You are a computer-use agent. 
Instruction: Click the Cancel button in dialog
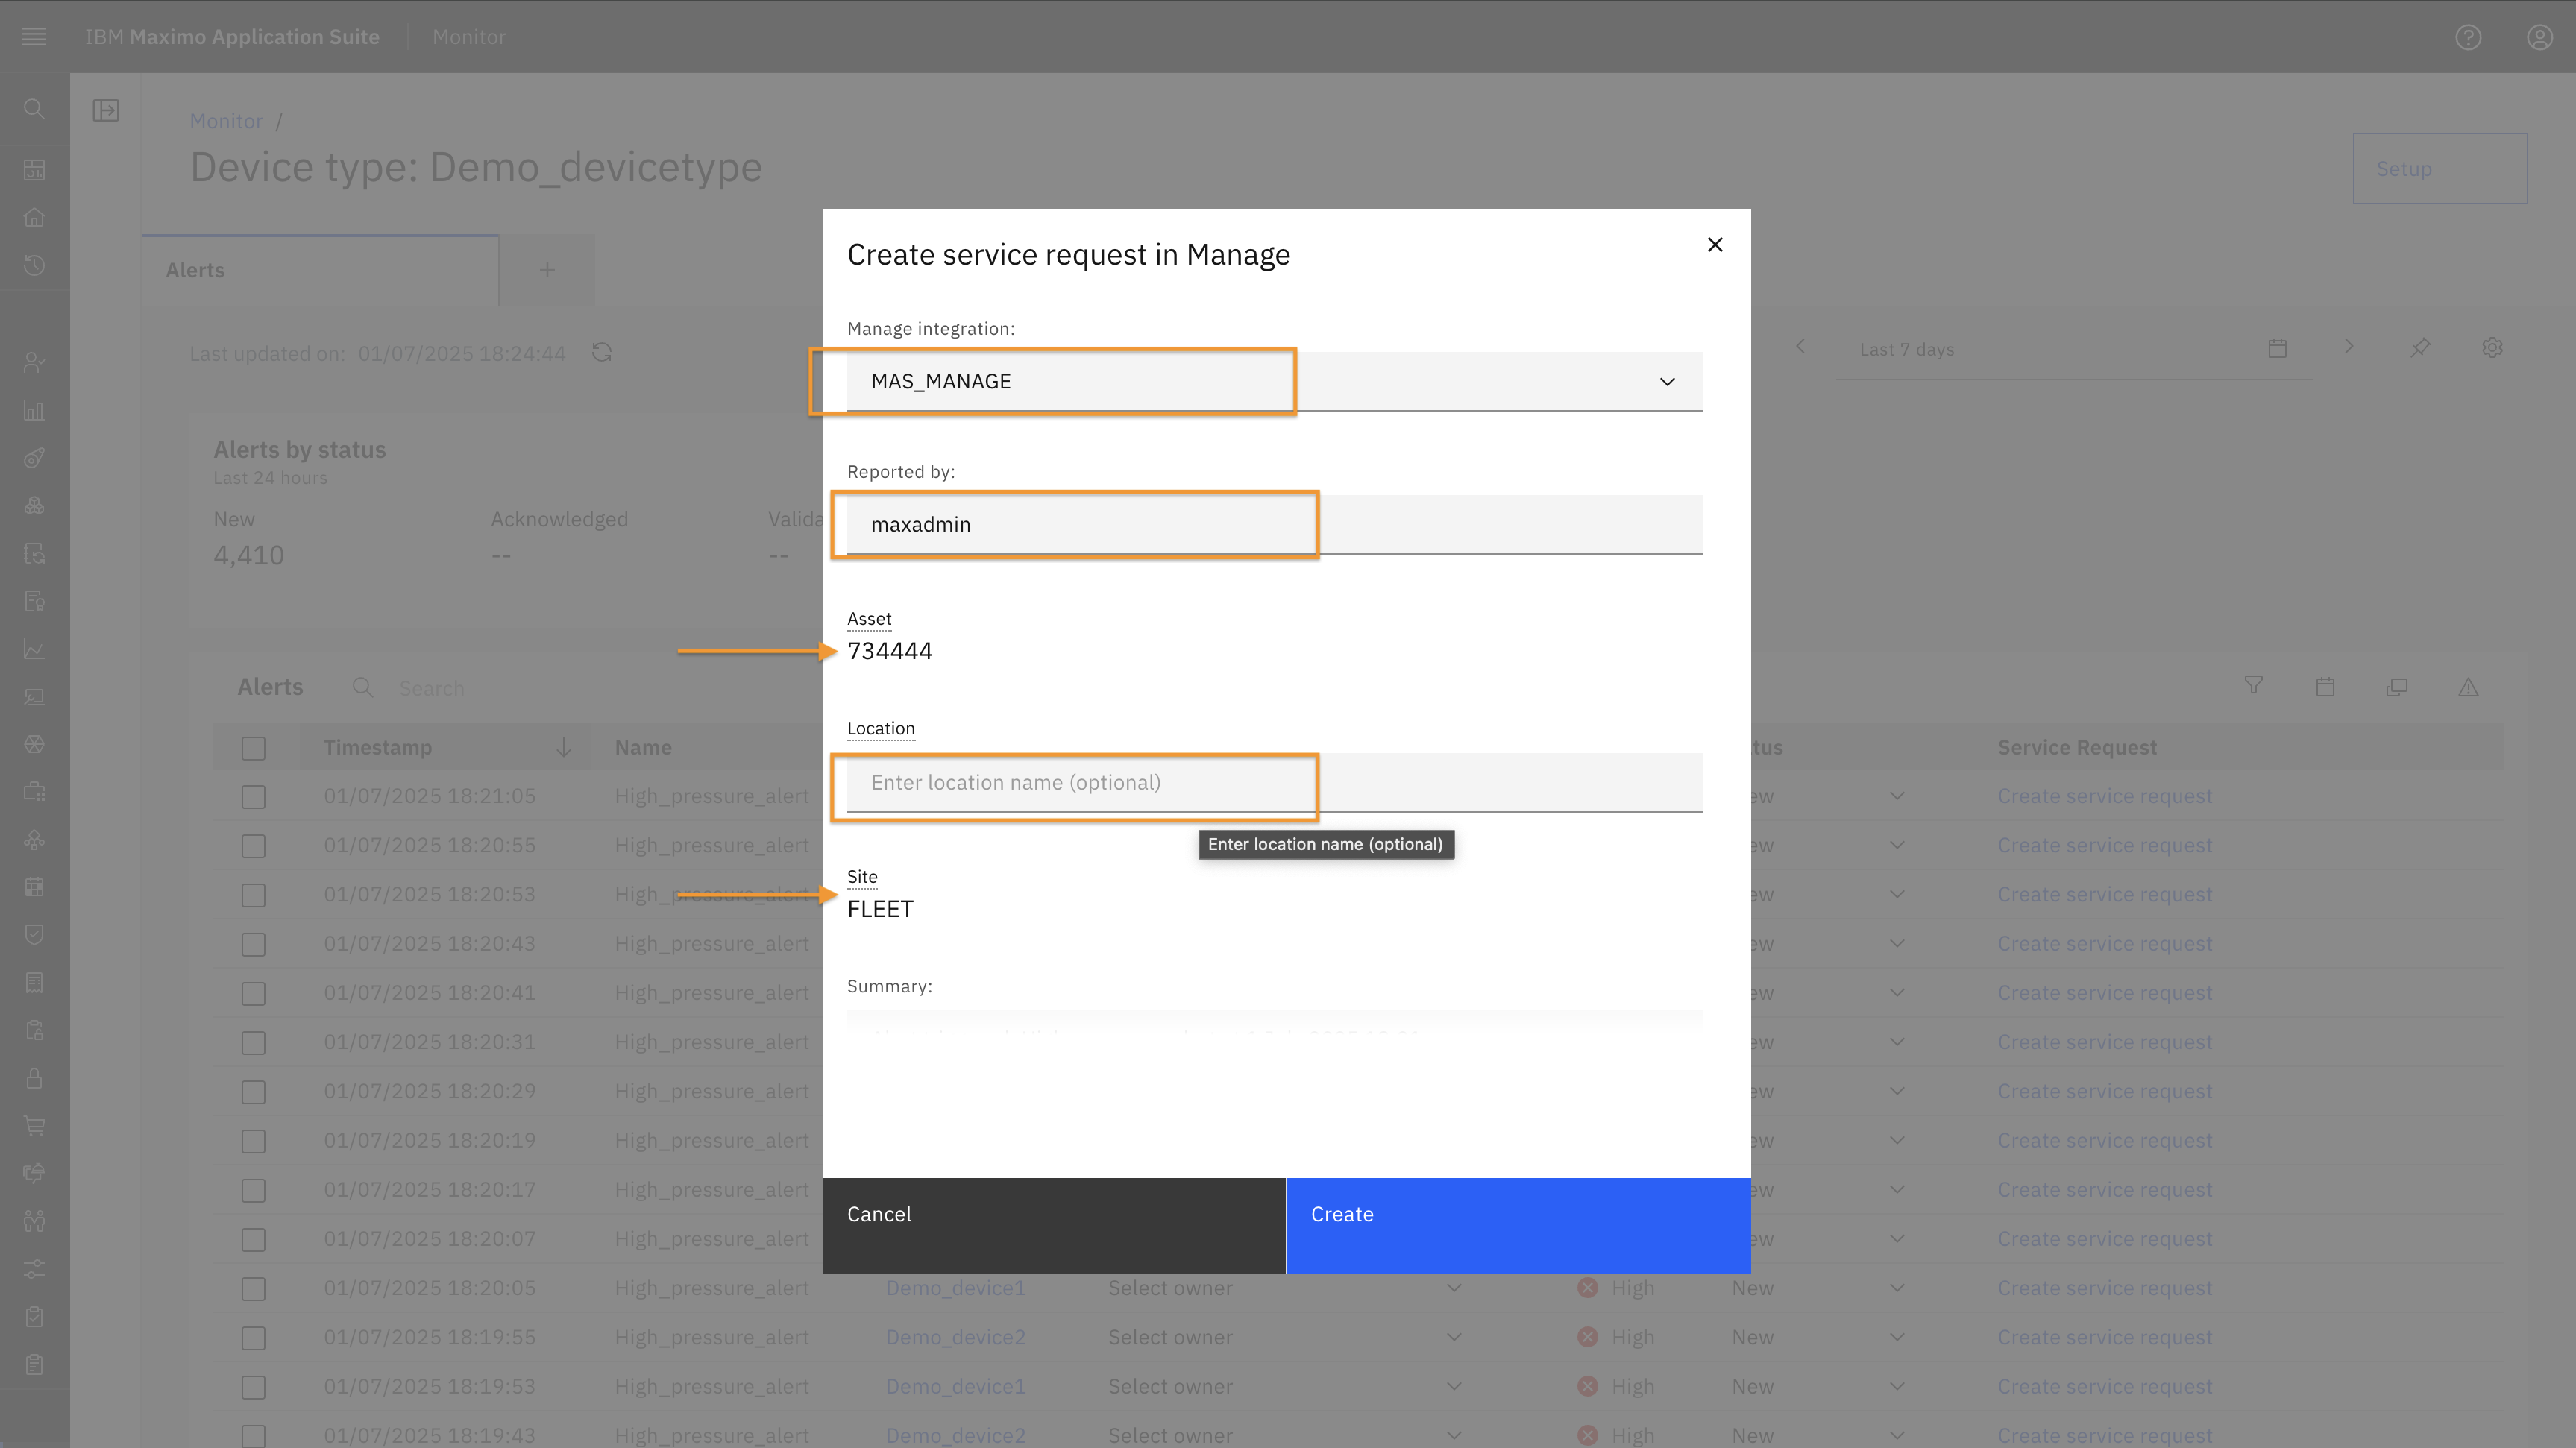tap(1054, 1225)
